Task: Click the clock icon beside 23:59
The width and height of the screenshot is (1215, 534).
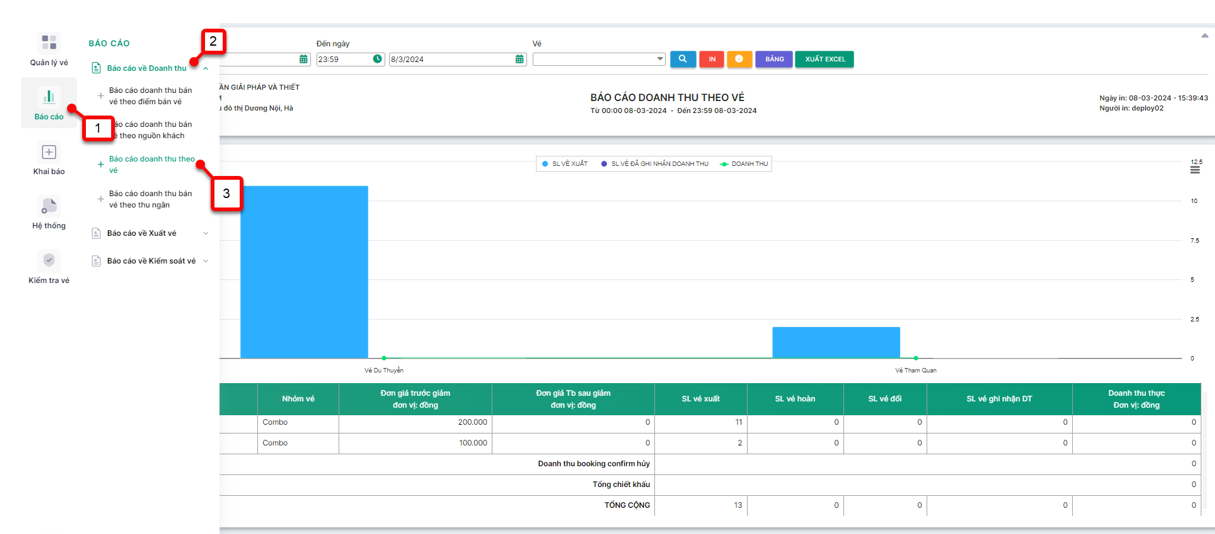Action: click(x=377, y=59)
